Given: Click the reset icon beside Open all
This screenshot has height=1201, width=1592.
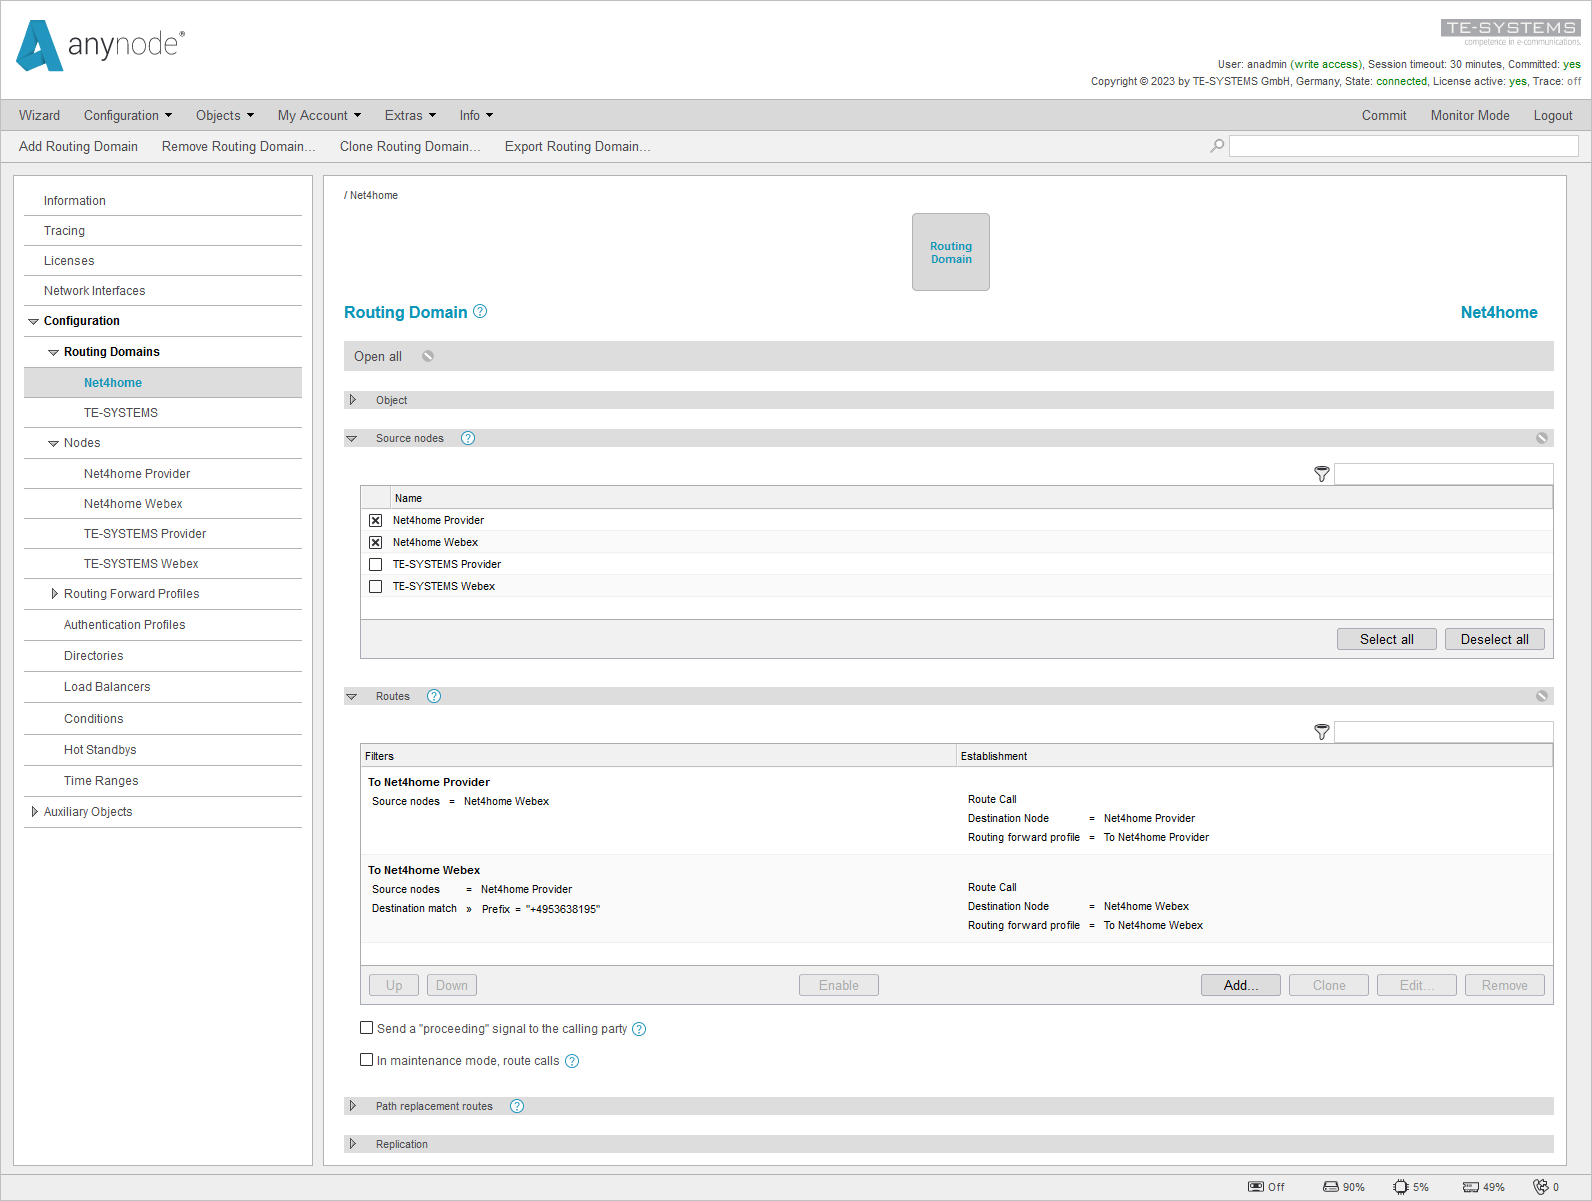Looking at the screenshot, I should (428, 356).
